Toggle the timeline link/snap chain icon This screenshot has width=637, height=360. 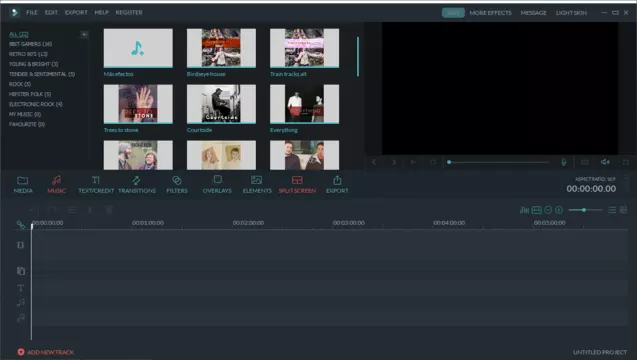click(x=21, y=224)
